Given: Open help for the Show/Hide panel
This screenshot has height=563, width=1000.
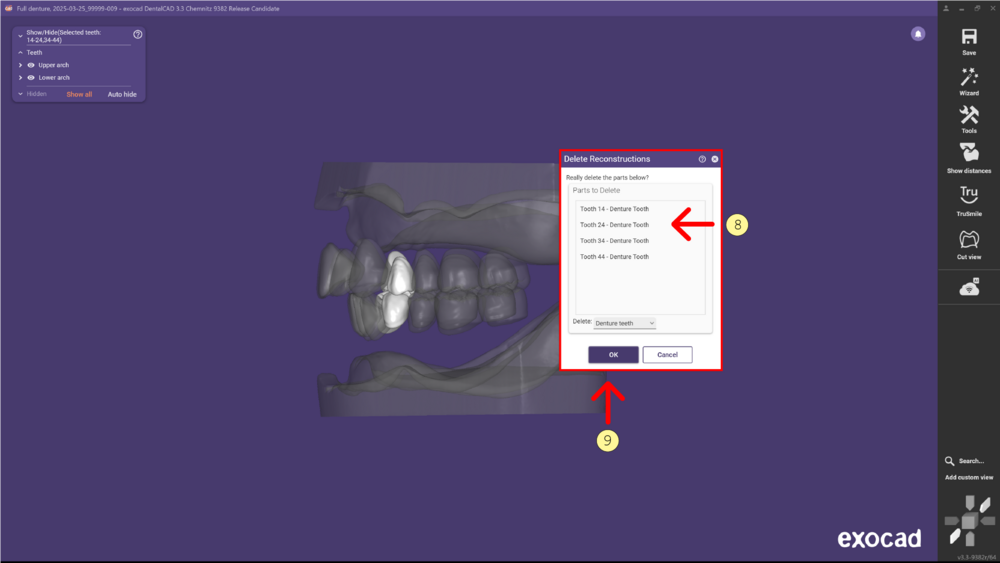Looking at the screenshot, I should point(138,34).
